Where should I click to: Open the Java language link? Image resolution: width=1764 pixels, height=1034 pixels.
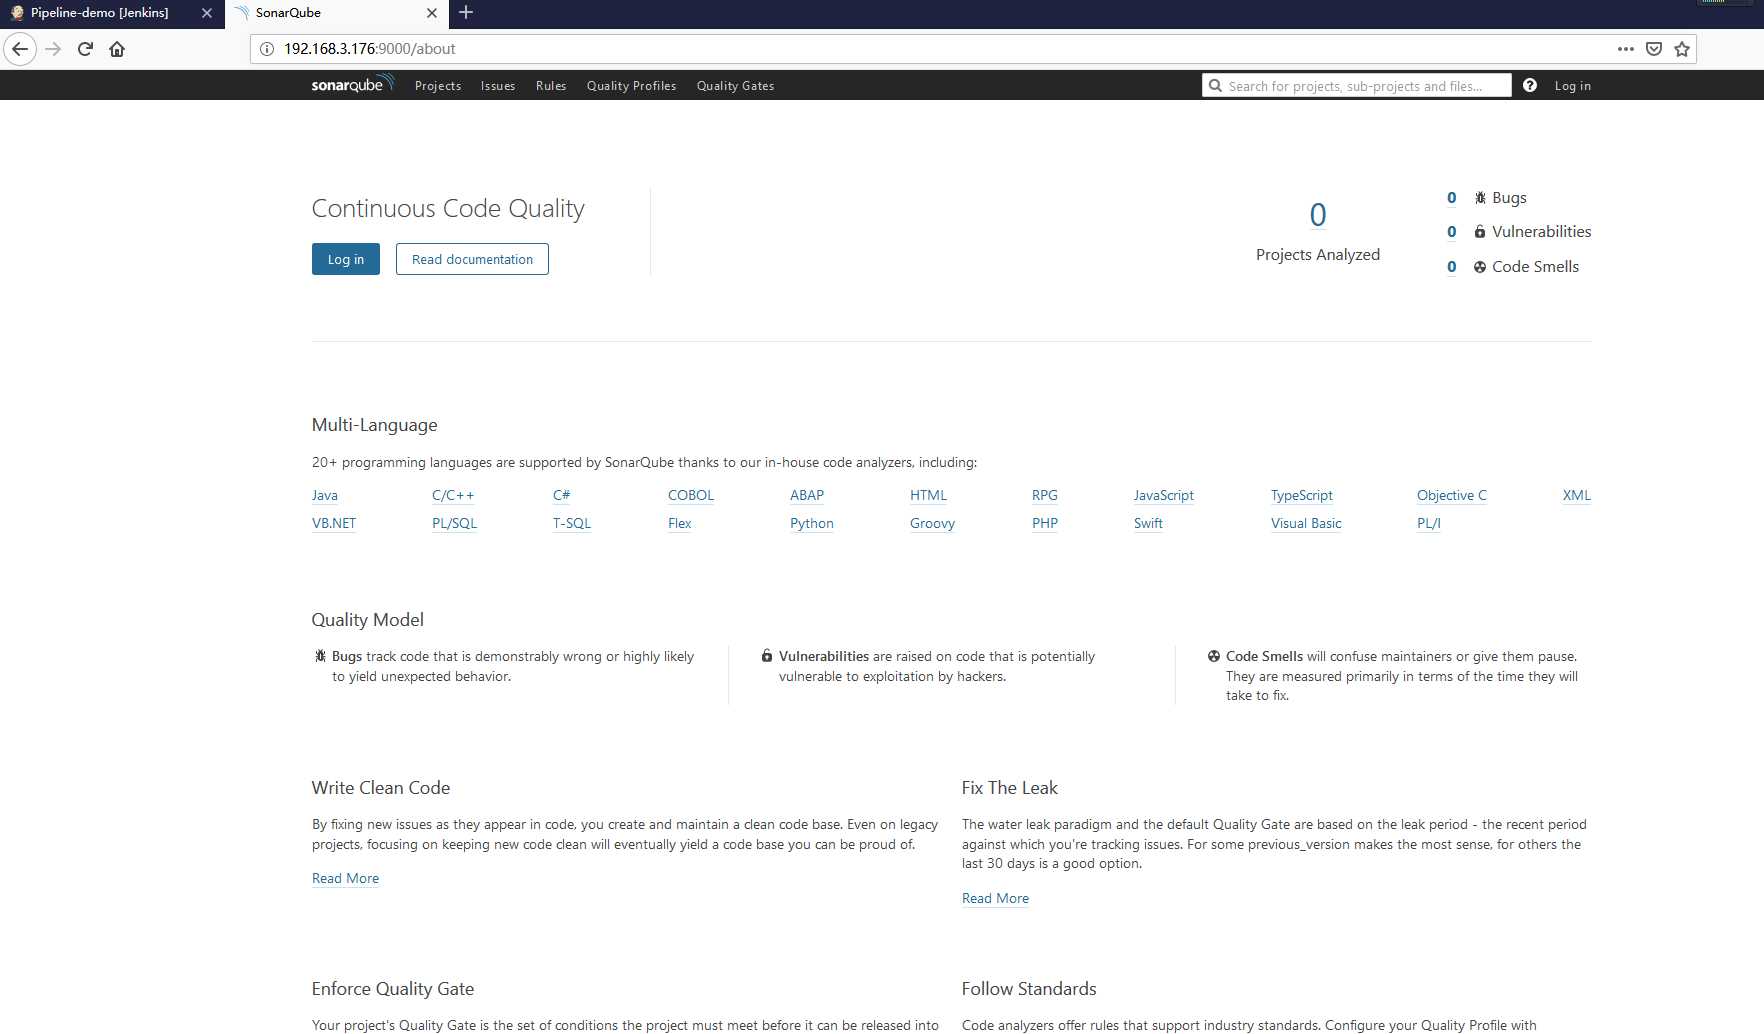coord(325,495)
